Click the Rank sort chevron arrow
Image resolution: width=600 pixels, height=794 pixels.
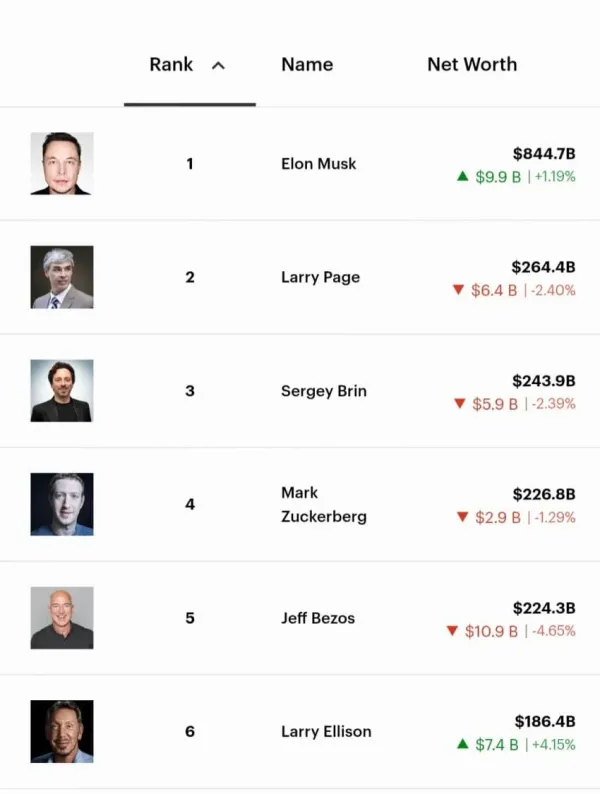click(218, 66)
